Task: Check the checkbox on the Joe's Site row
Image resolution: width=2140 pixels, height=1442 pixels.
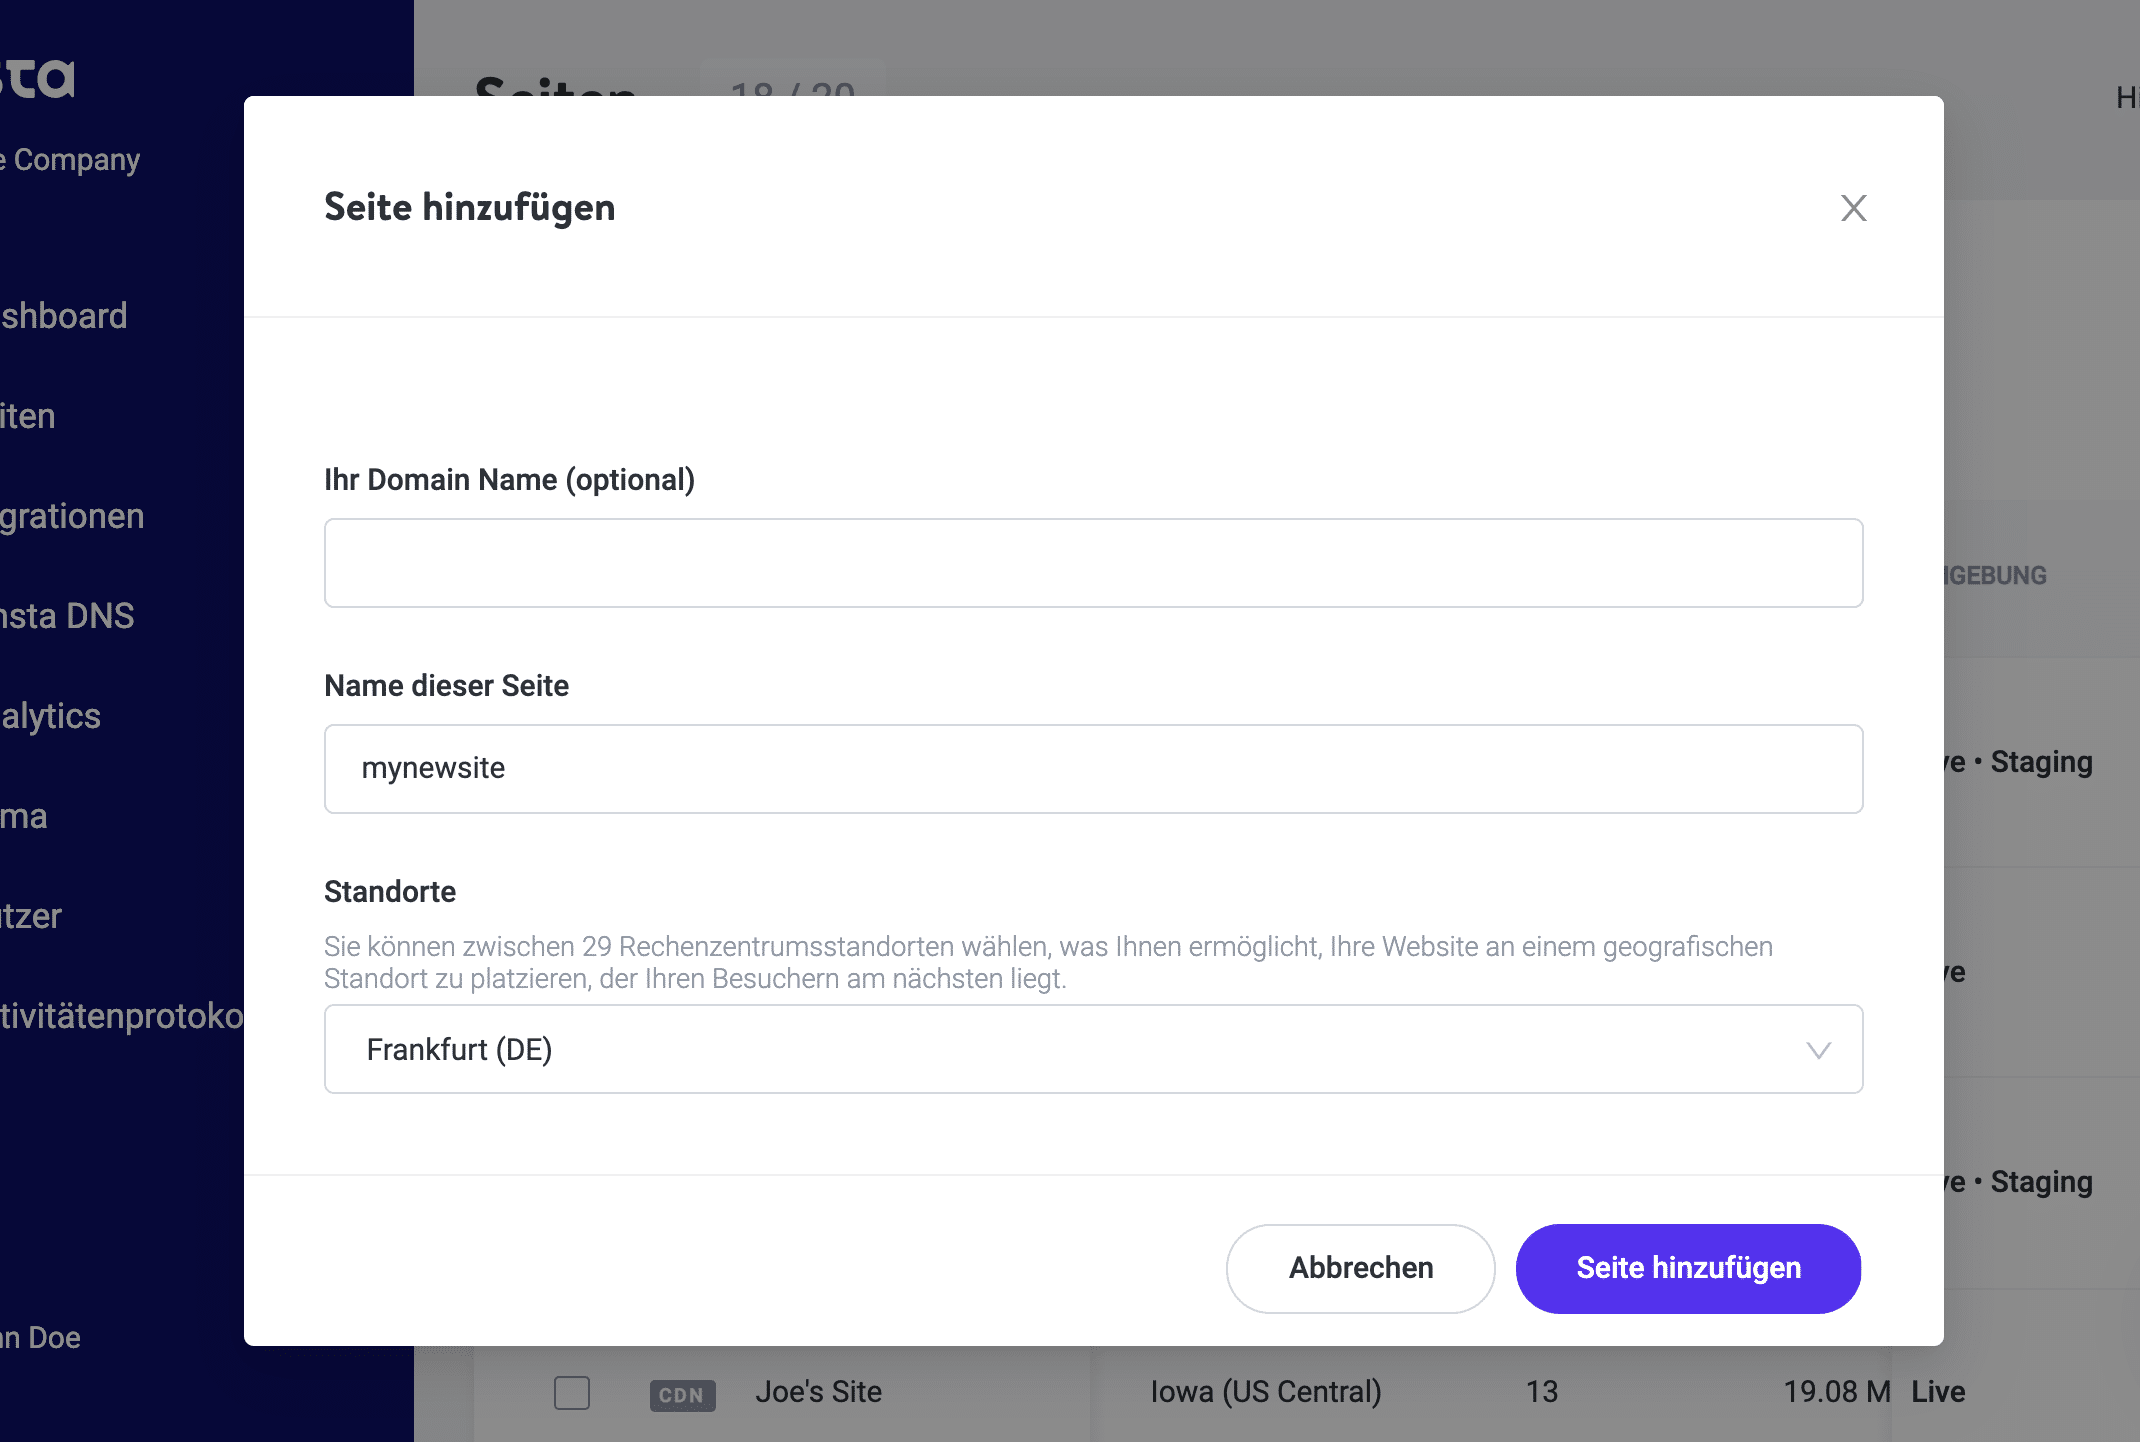Action: (572, 1392)
